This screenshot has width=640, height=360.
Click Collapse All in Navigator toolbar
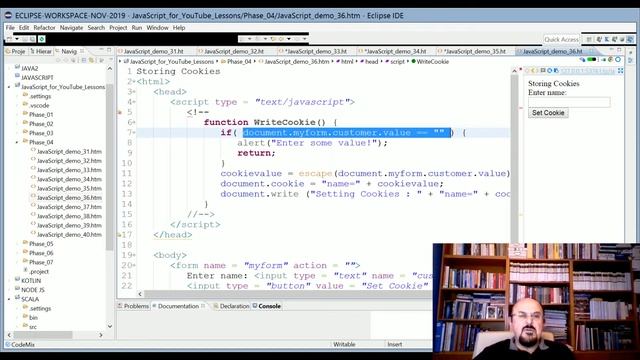click(84, 60)
